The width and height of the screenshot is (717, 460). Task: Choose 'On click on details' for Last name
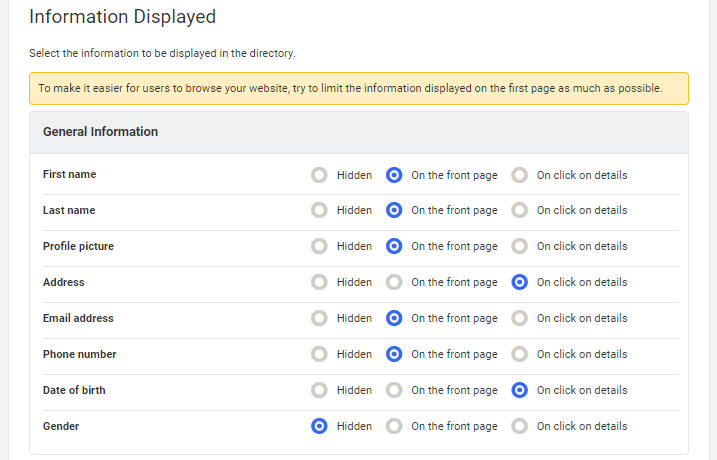pos(519,211)
